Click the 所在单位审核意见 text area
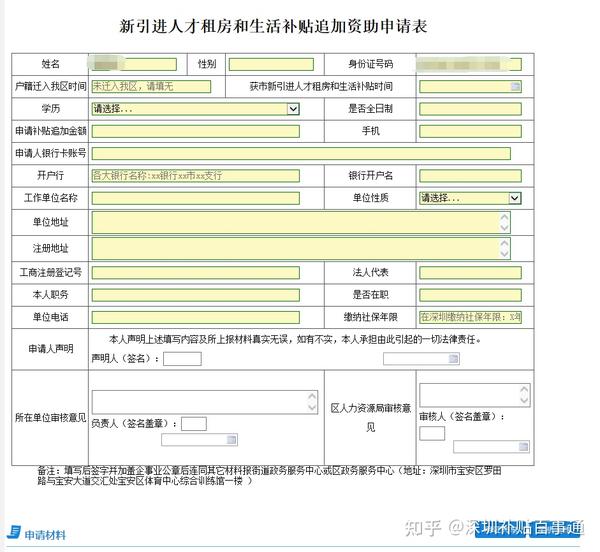This screenshot has width=600, height=552. tap(205, 402)
